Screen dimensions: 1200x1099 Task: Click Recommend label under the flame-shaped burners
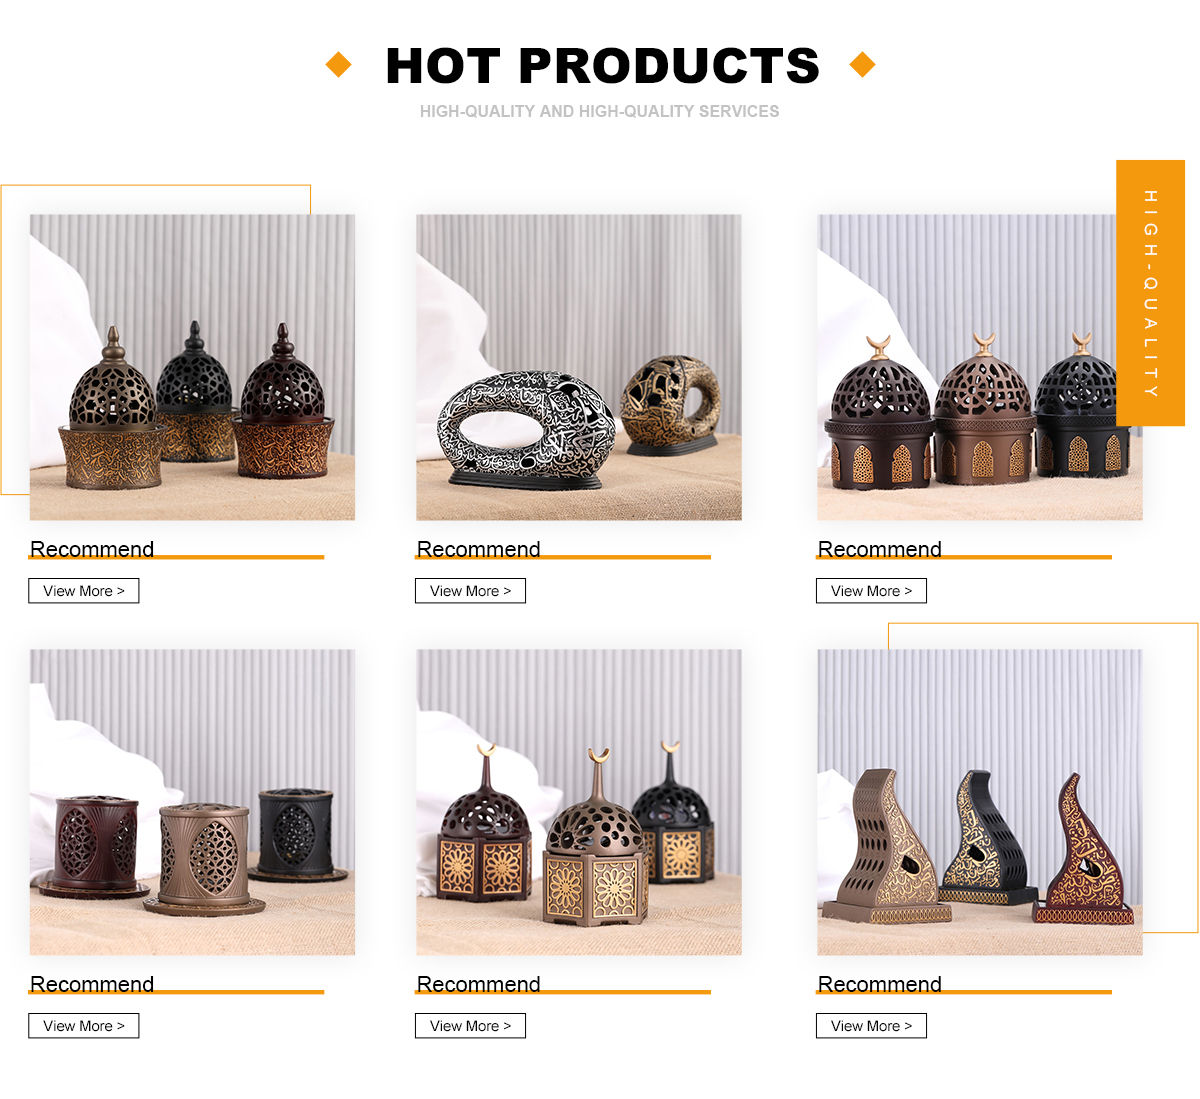pos(880,984)
